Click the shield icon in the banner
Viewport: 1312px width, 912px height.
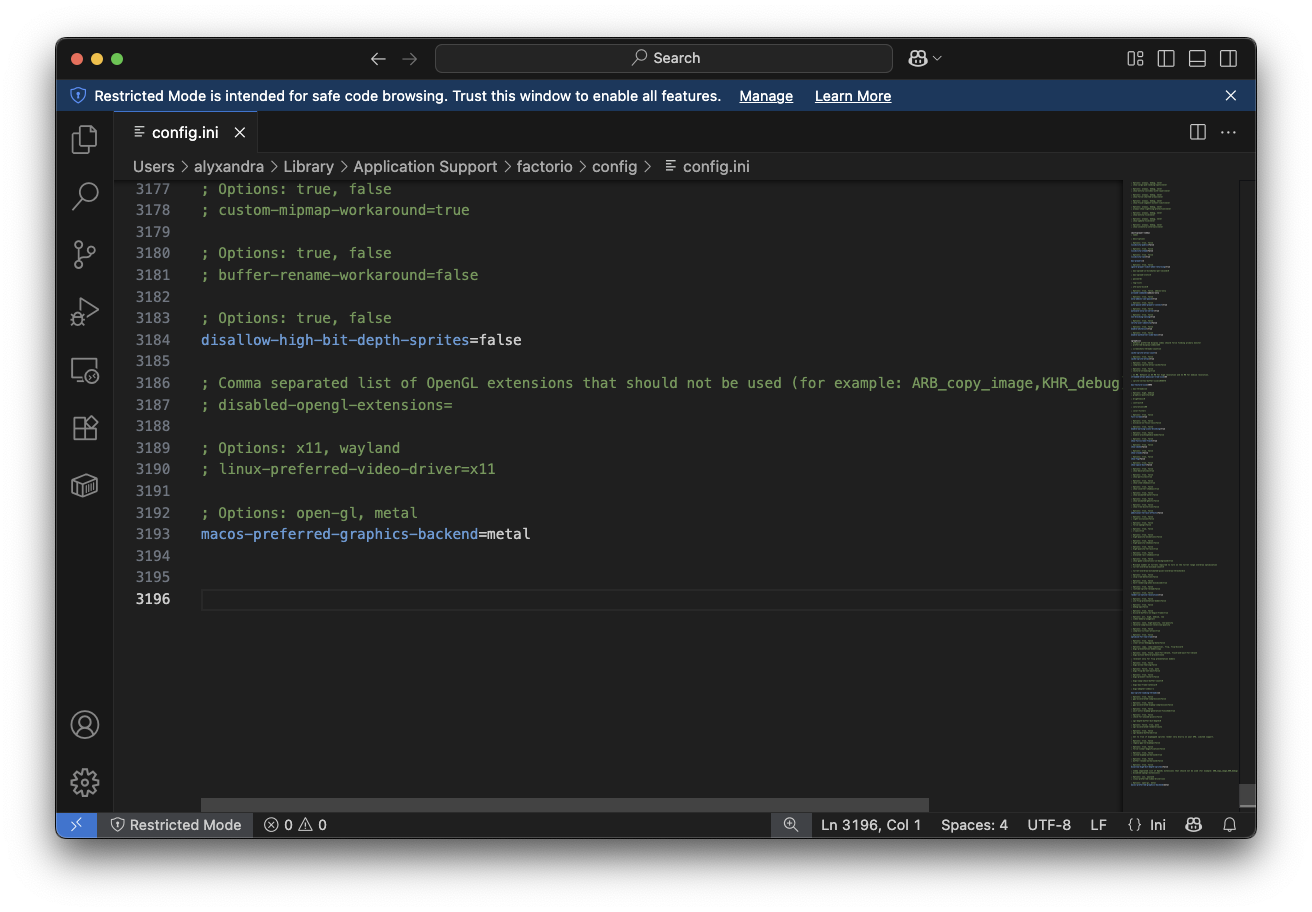78,96
